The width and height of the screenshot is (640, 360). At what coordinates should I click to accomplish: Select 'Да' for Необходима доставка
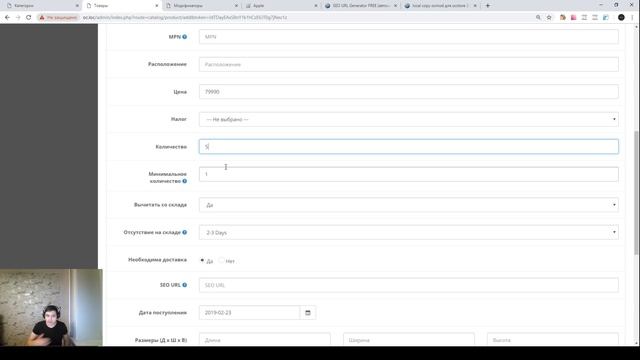[202, 260]
